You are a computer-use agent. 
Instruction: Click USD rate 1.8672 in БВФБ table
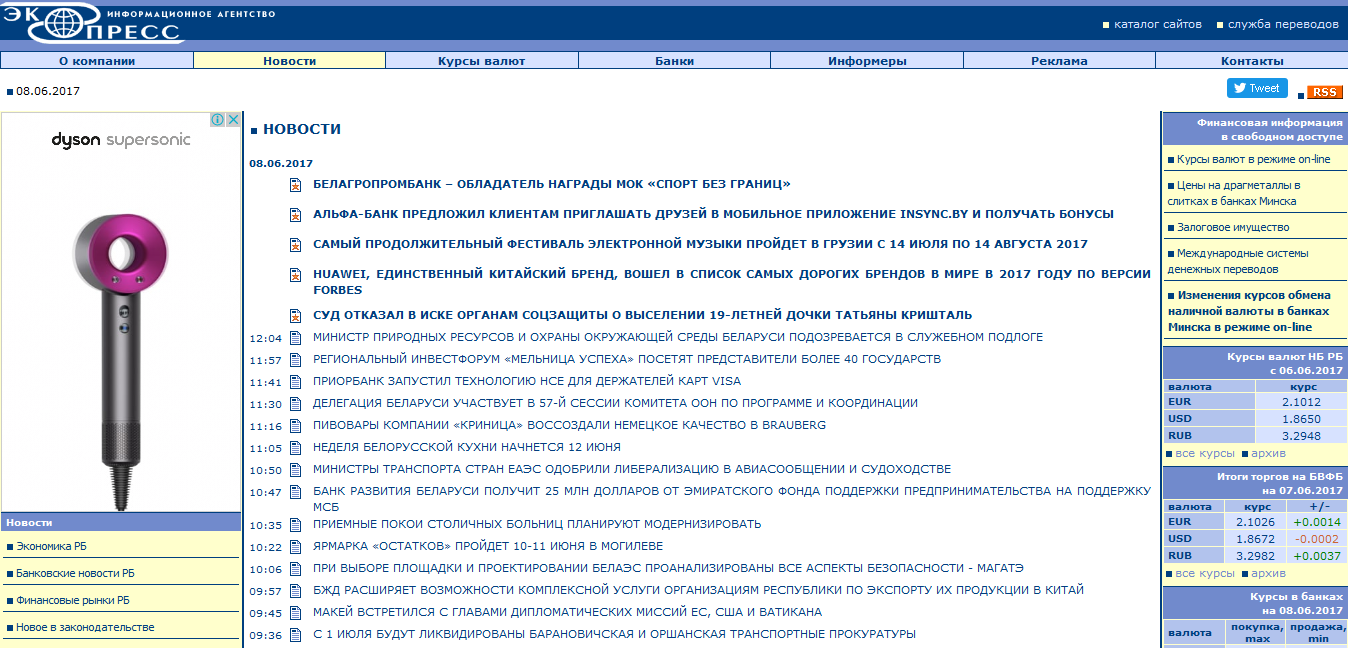coord(1255,538)
